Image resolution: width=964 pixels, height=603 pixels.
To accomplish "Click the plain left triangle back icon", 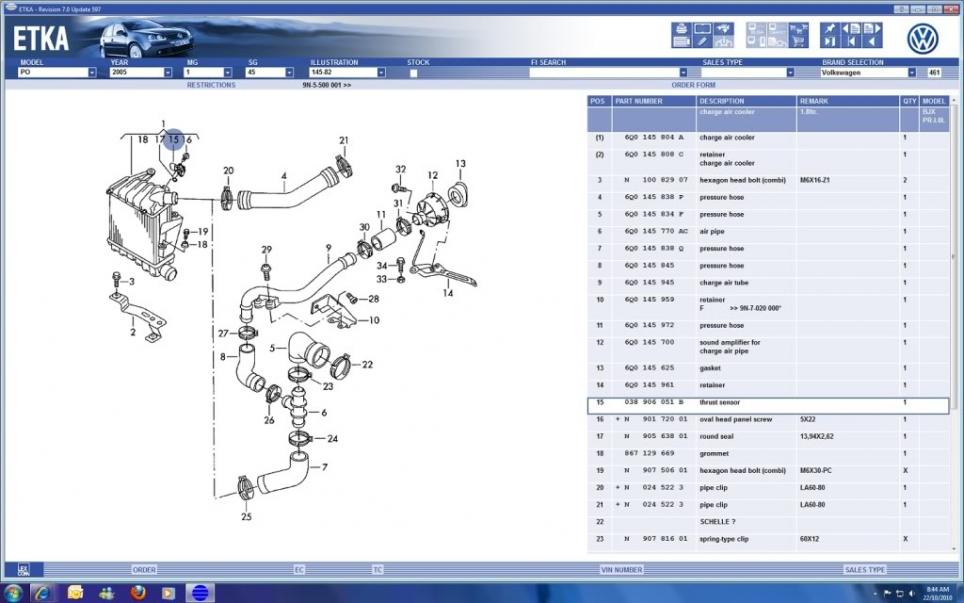I will [872, 42].
